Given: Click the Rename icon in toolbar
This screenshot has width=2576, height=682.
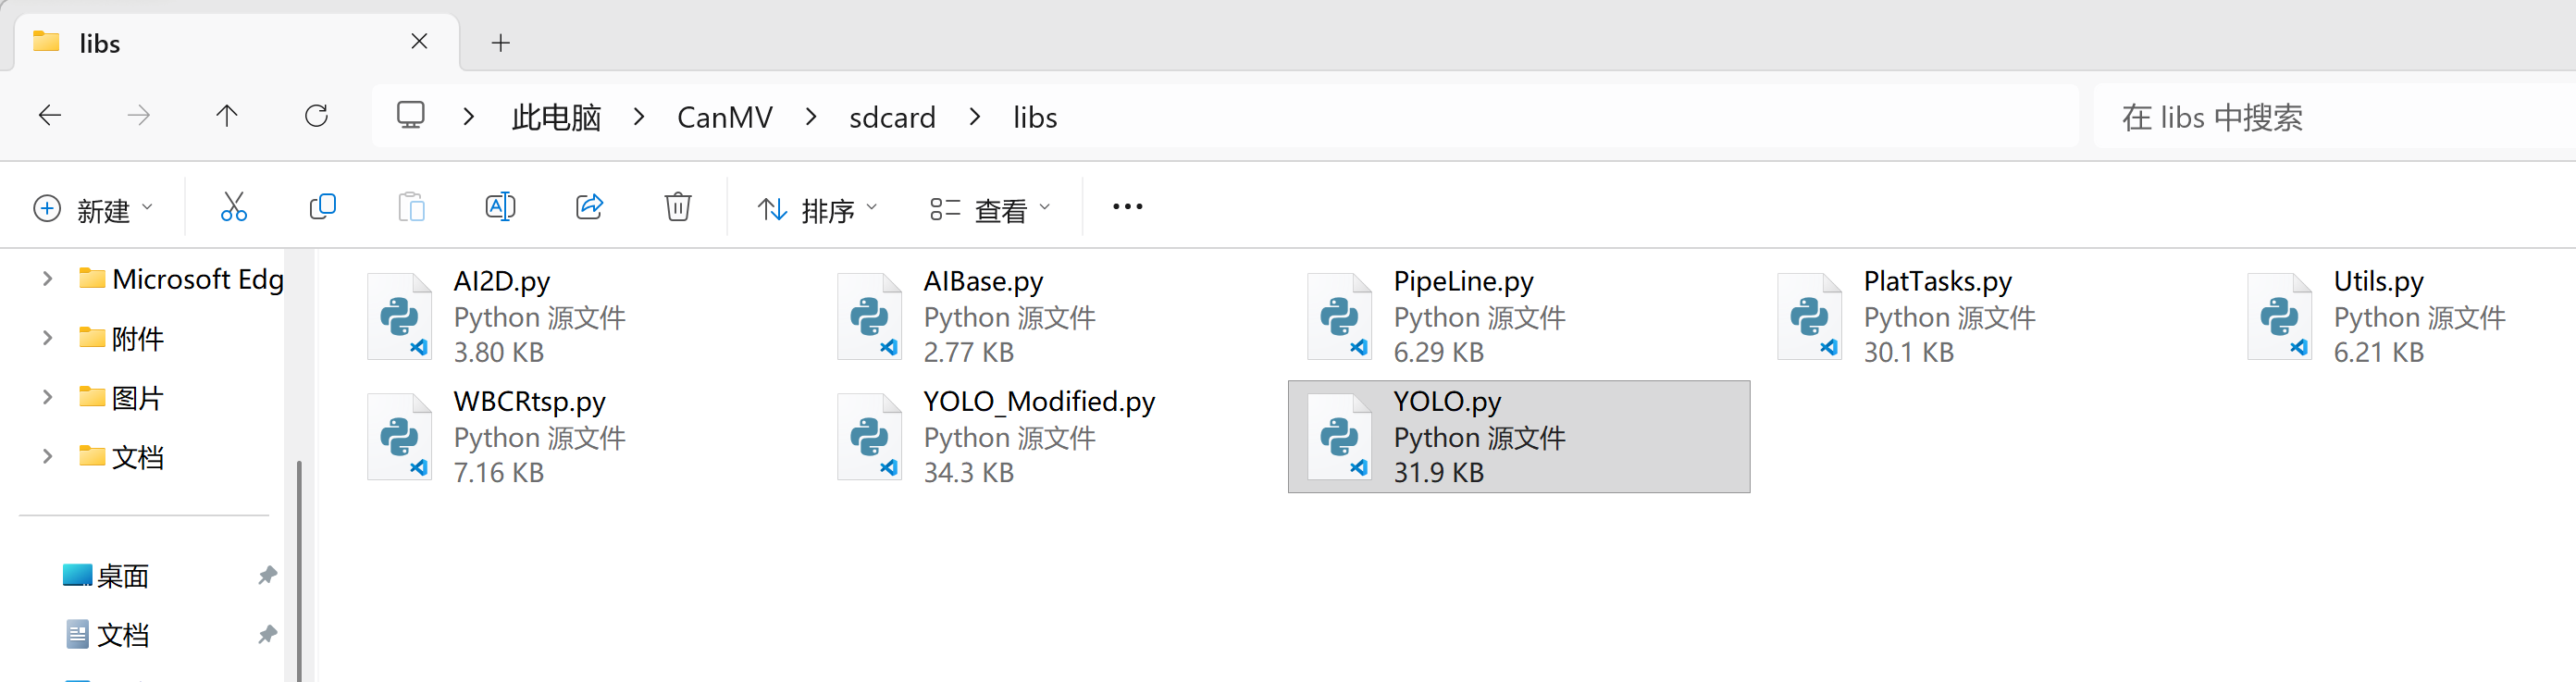Looking at the screenshot, I should point(500,207).
